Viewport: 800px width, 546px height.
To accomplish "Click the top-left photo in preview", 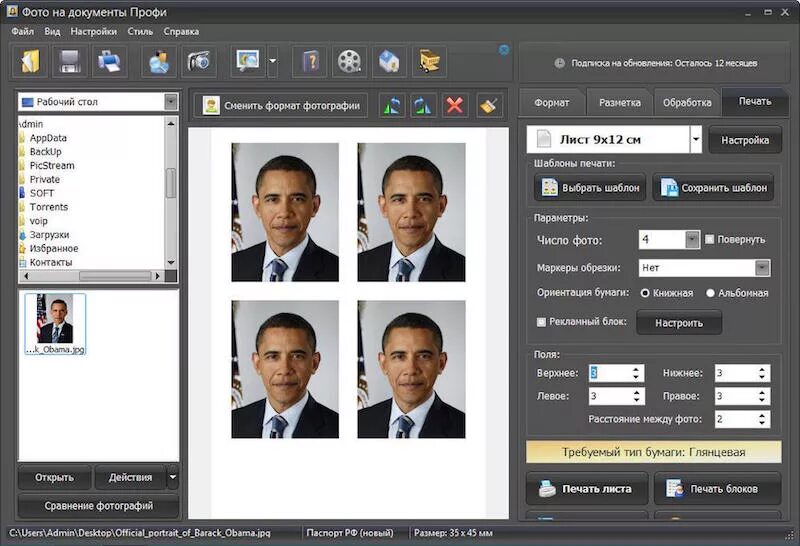I will (x=285, y=212).
